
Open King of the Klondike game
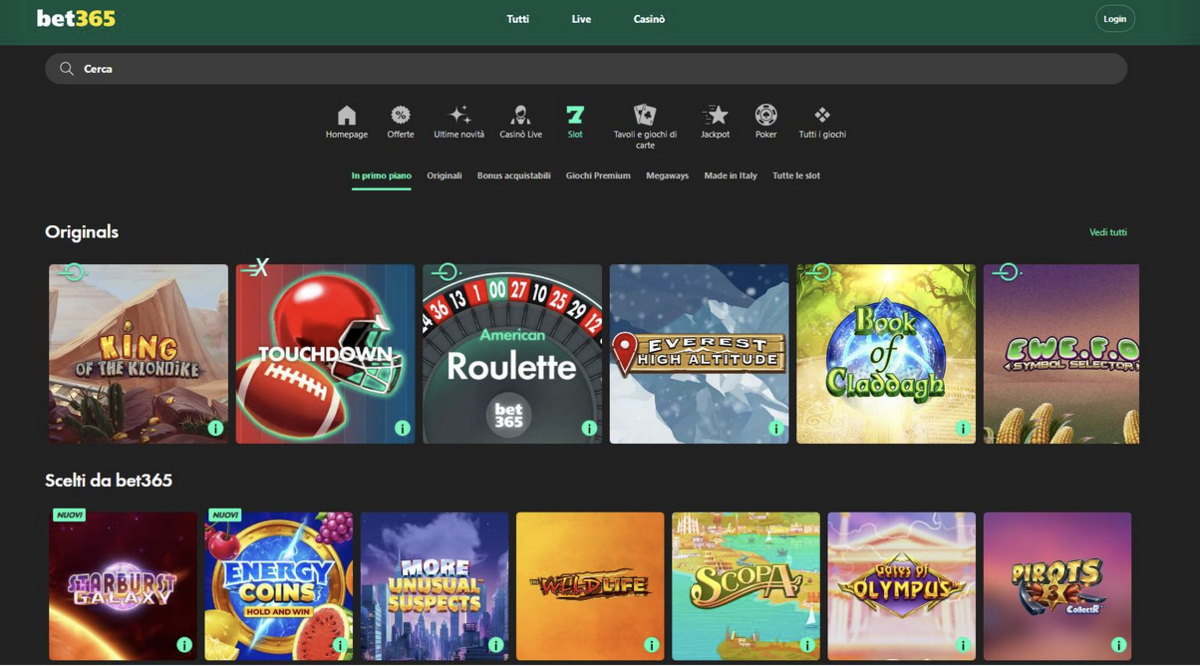138,354
